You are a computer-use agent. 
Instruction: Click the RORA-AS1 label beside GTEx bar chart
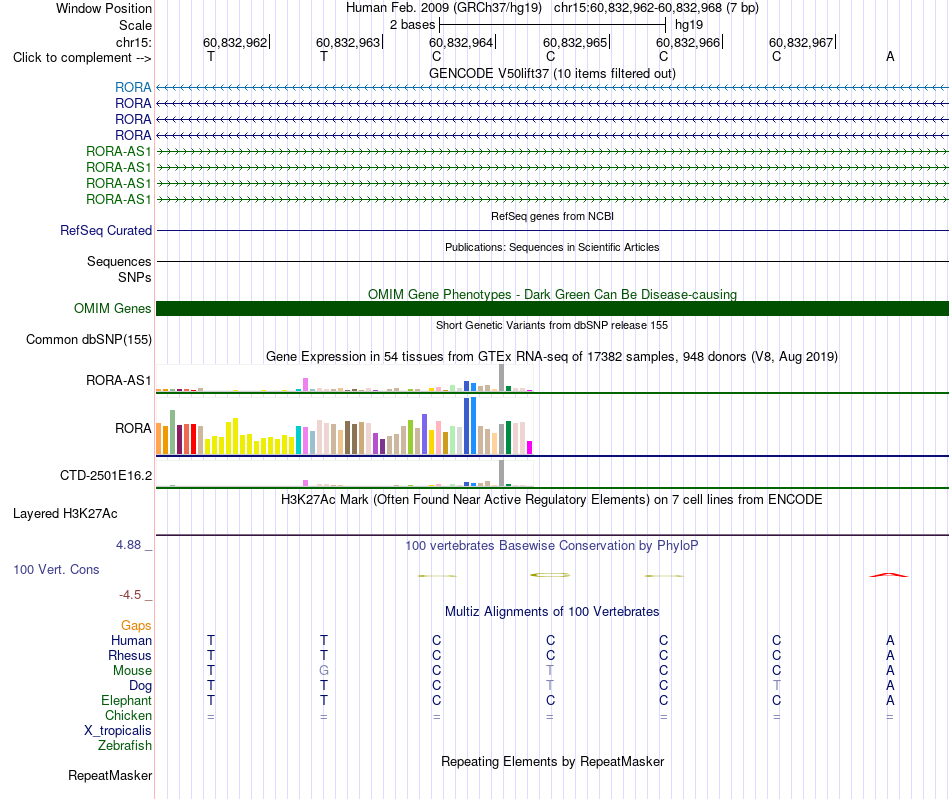pos(118,380)
